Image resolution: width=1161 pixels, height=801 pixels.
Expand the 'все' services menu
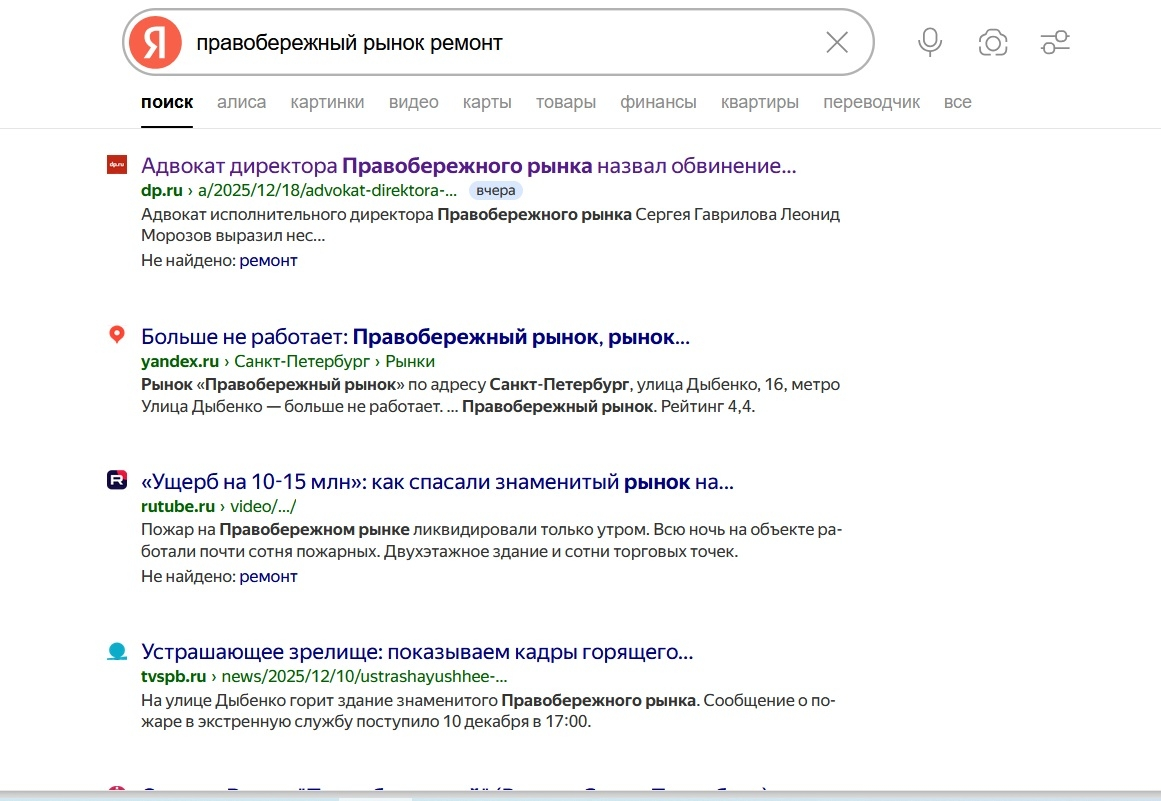pos(957,102)
